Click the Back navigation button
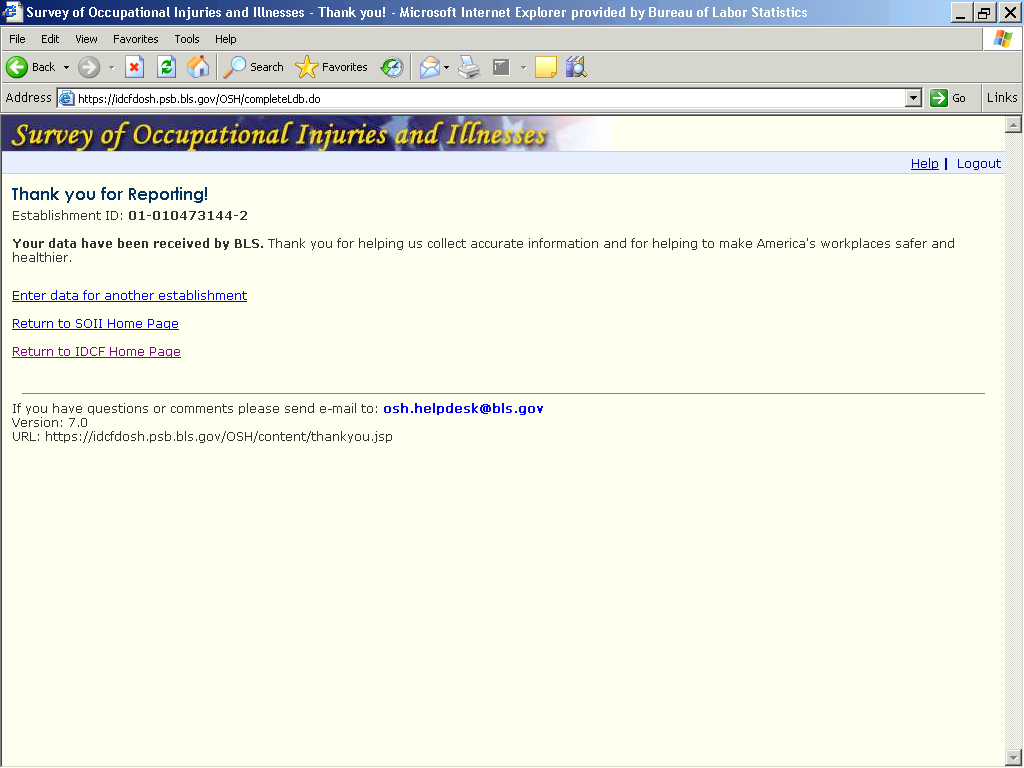This screenshot has width=1024, height=768. [30, 67]
